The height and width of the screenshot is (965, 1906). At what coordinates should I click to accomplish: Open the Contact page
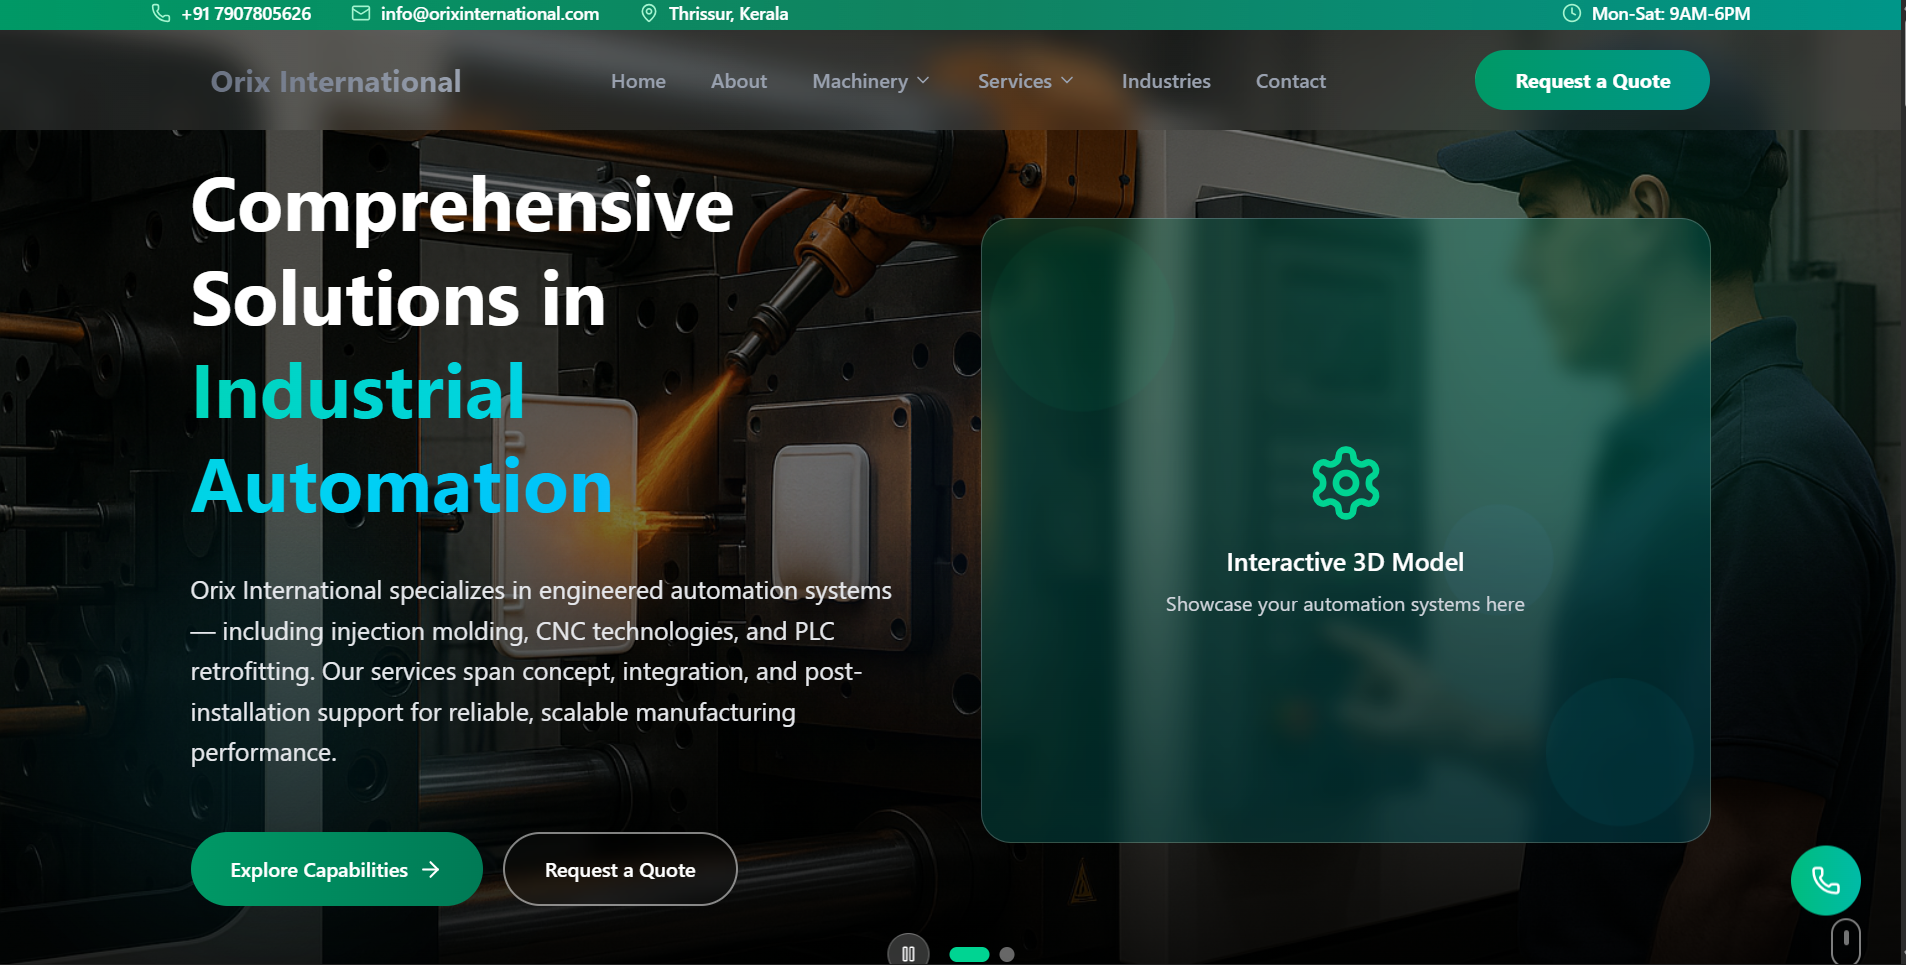coord(1290,81)
